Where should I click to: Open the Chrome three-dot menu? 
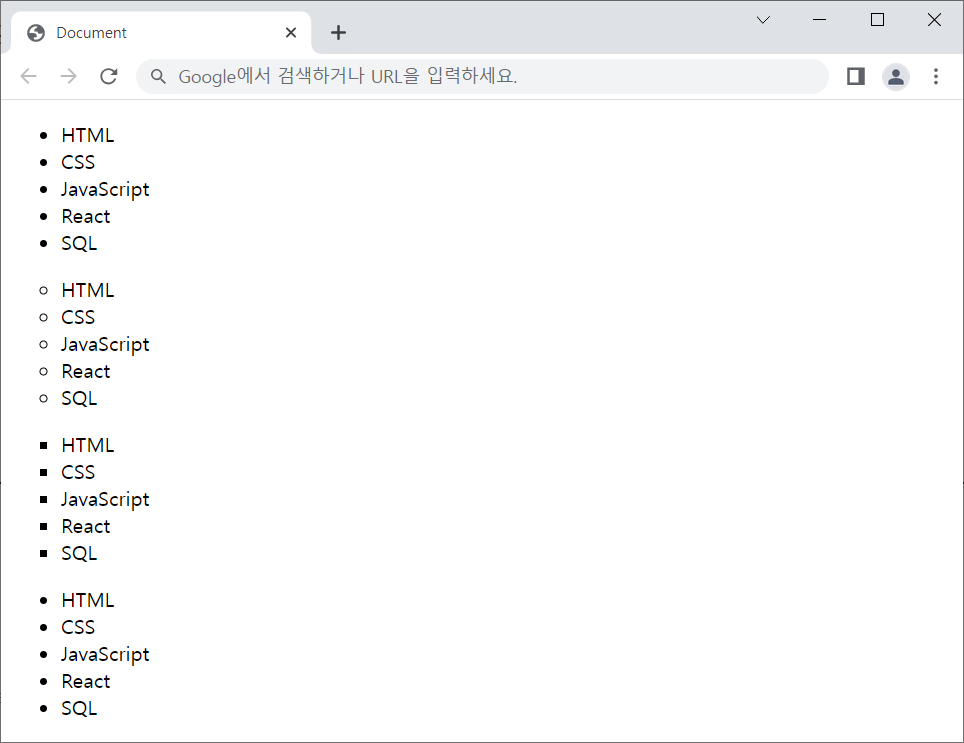tap(936, 76)
